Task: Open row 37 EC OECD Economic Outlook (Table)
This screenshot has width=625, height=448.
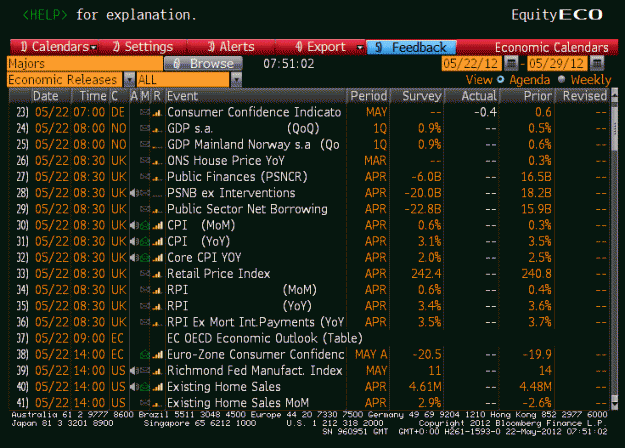Action: (309, 338)
